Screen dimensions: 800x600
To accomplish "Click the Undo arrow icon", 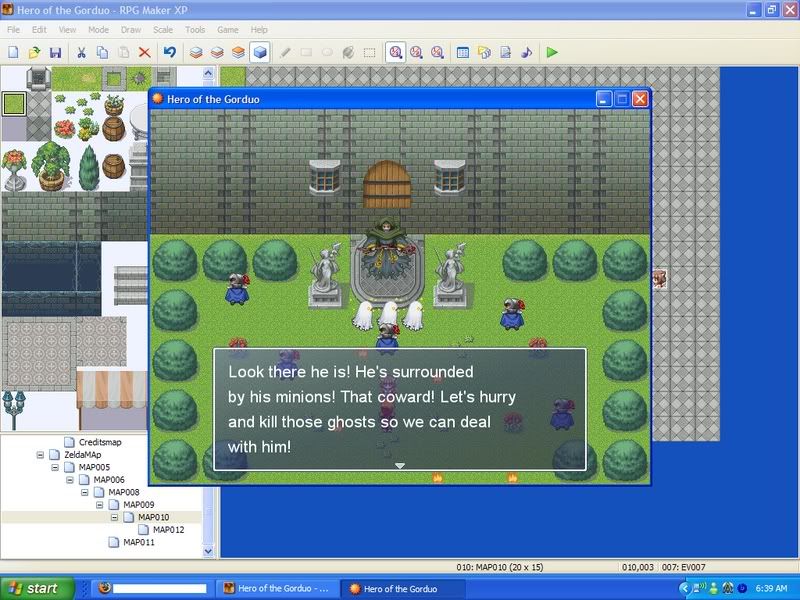I will click(170, 52).
